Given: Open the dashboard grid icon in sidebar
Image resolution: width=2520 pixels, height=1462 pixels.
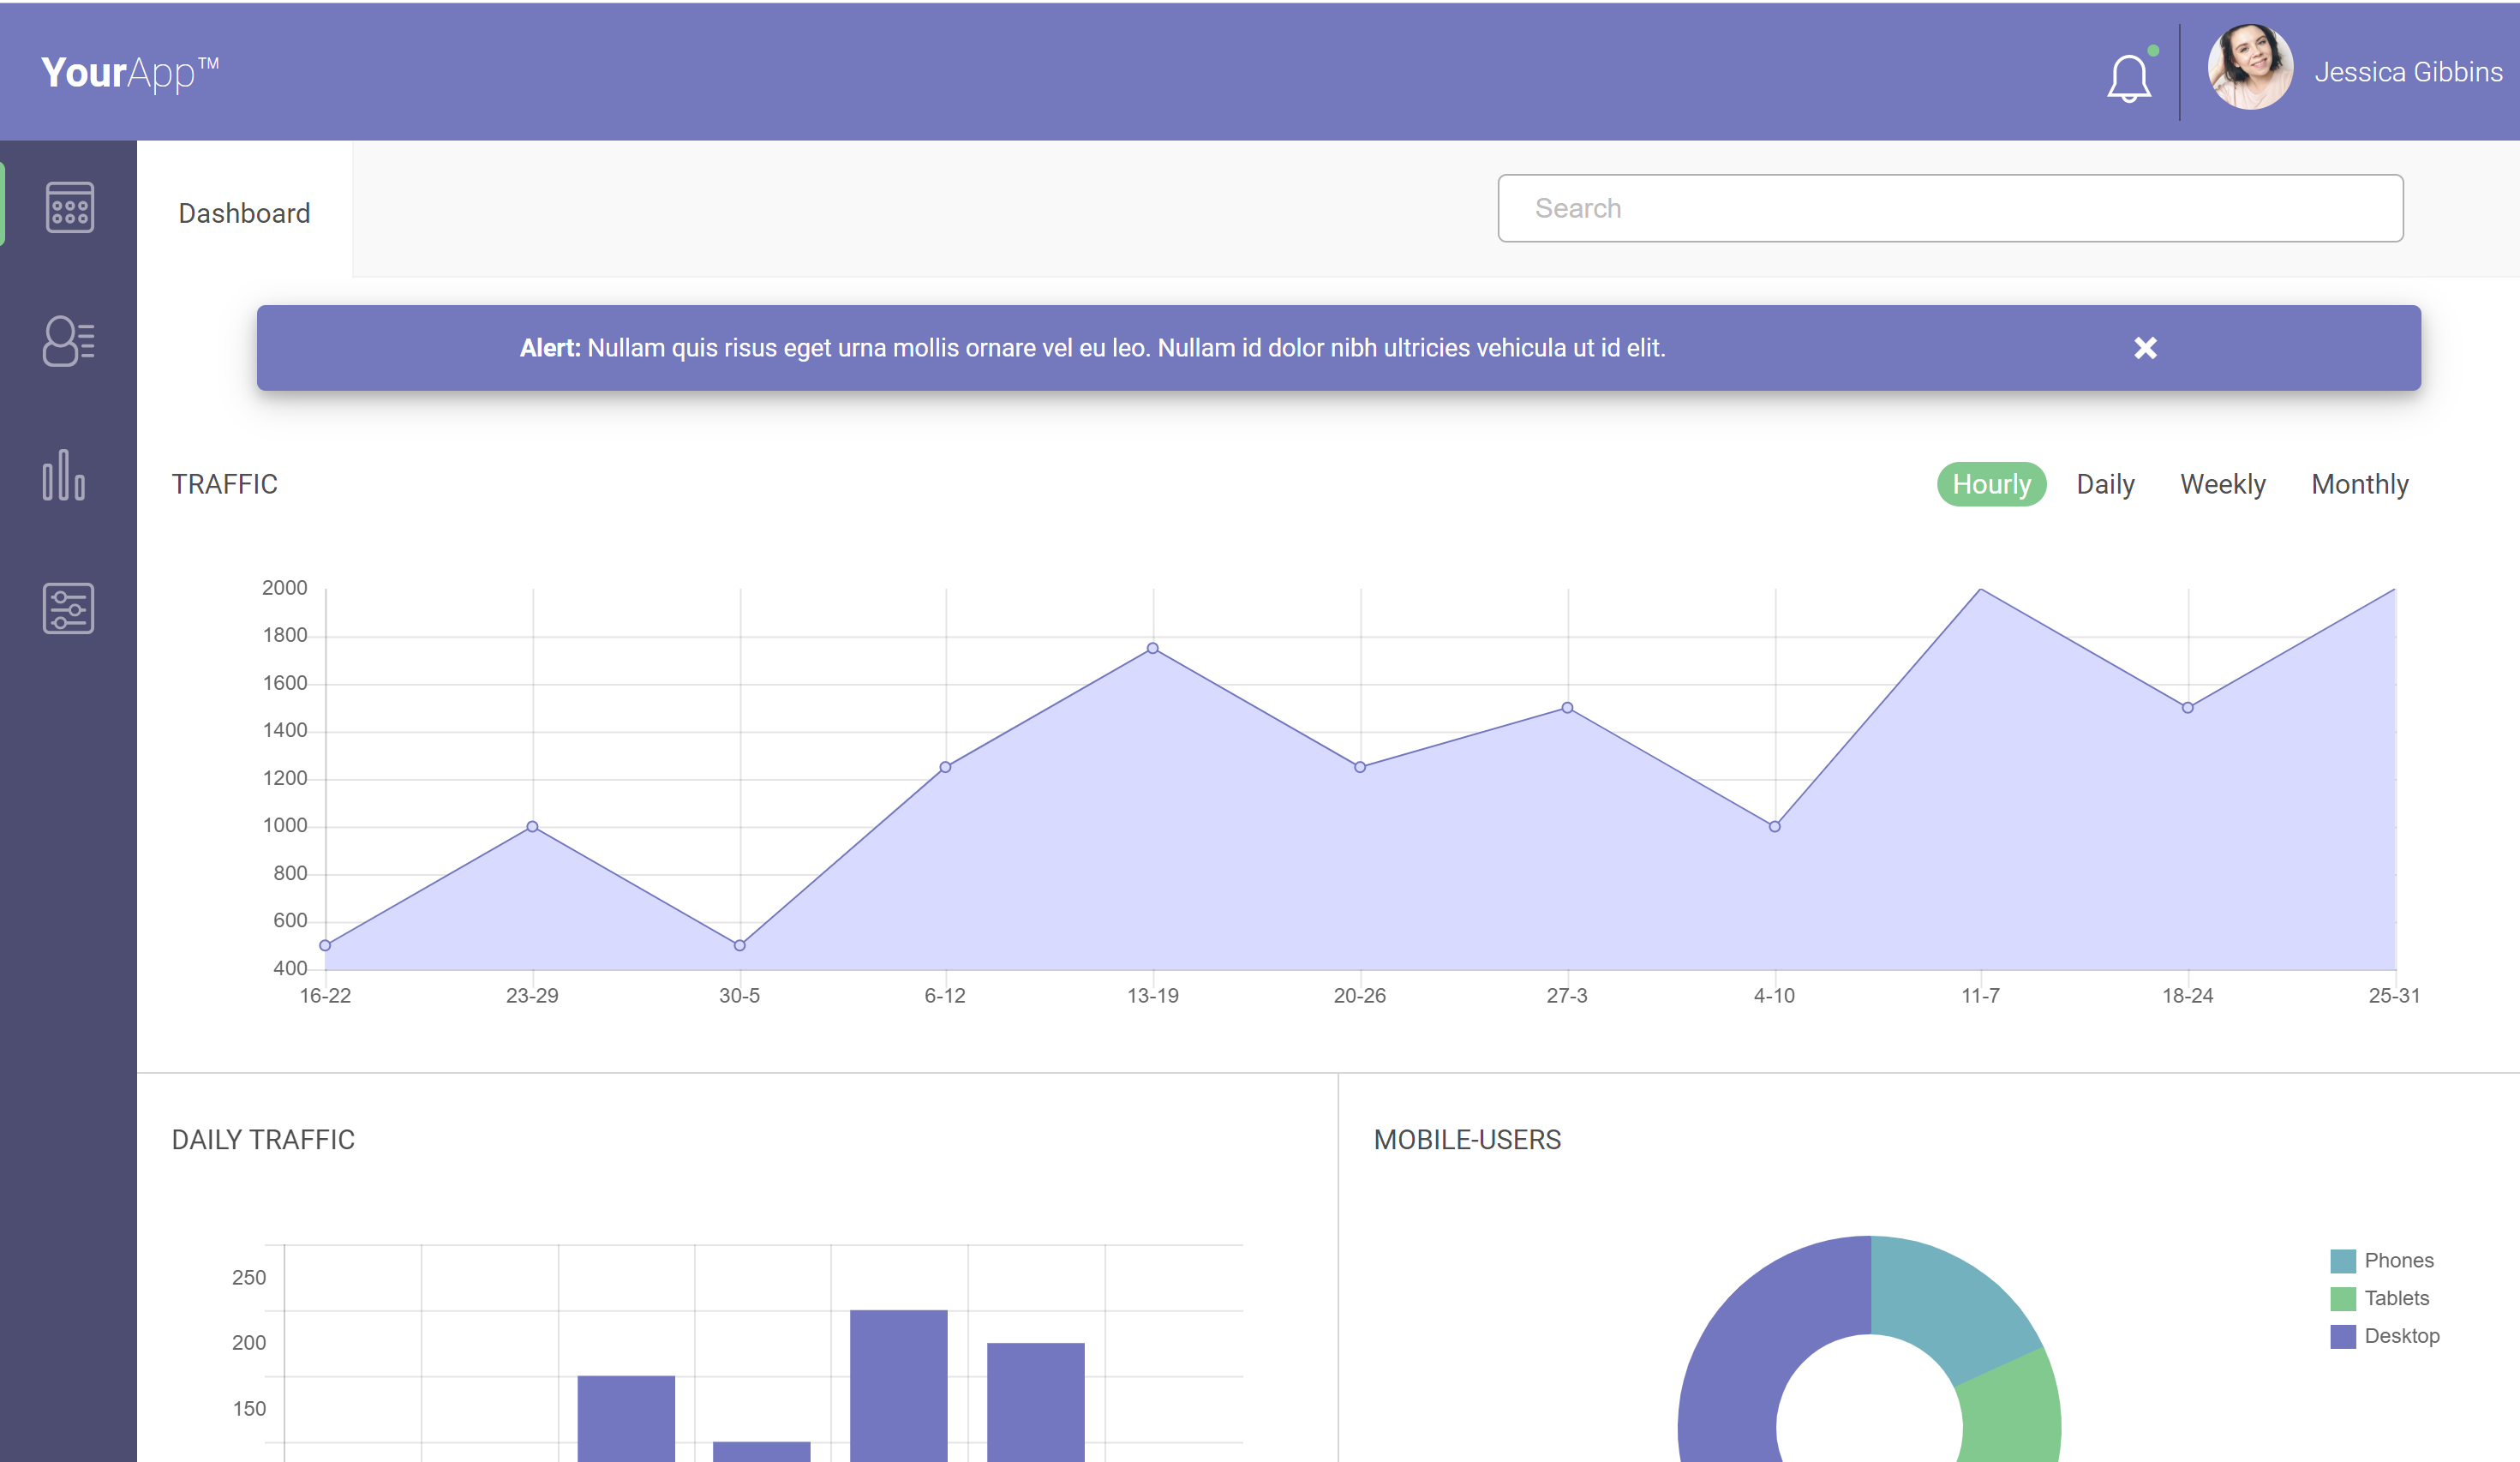Looking at the screenshot, I should pos(70,207).
